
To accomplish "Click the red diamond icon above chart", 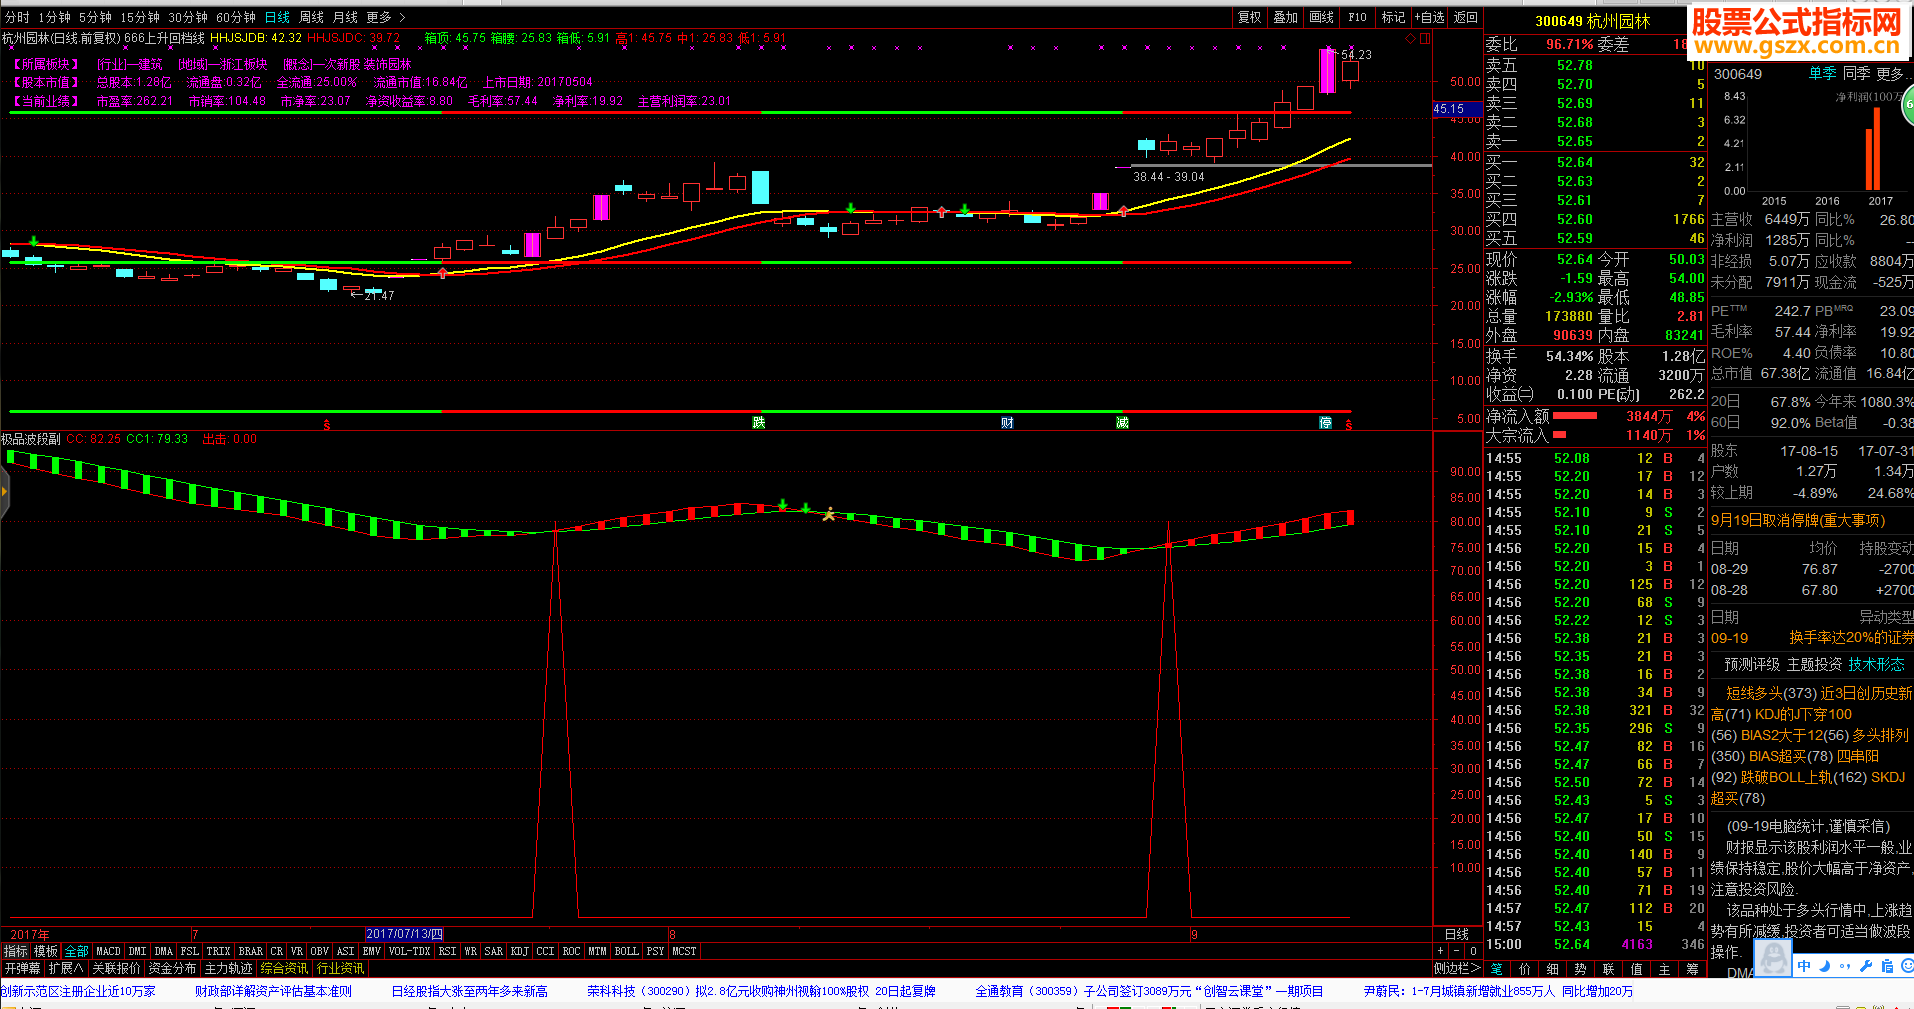I will tap(1410, 38).
